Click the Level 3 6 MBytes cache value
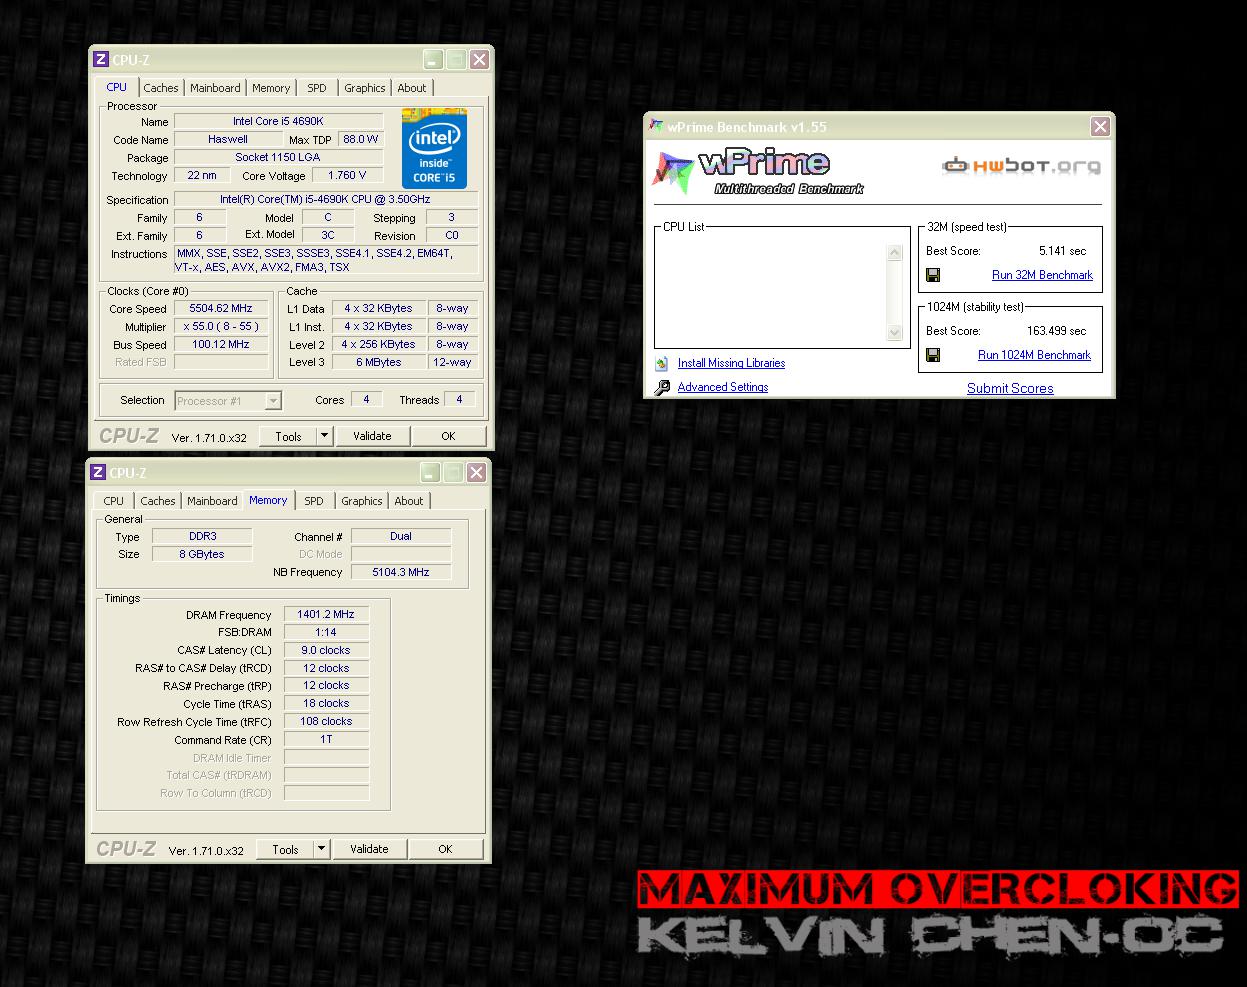 click(378, 362)
